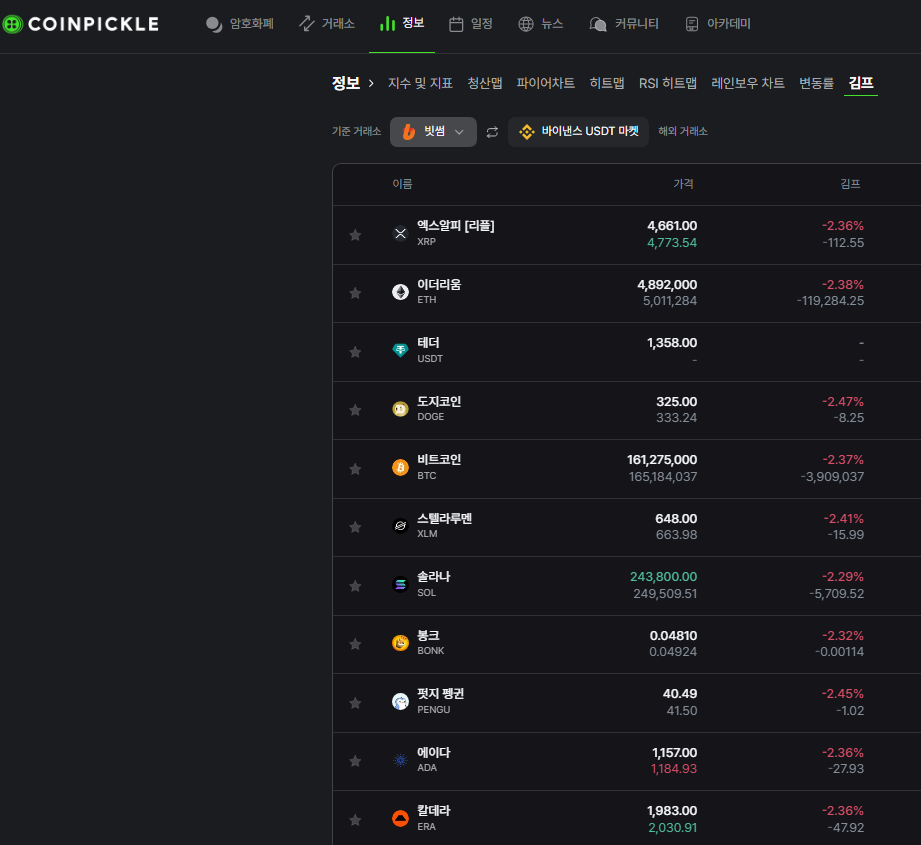The width and height of the screenshot is (921, 845).
Task: Star the BONK row as favorite
Action: (x=355, y=644)
